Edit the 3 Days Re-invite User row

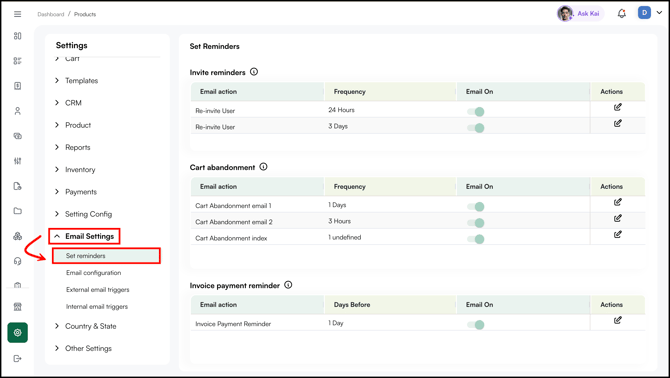pos(617,123)
